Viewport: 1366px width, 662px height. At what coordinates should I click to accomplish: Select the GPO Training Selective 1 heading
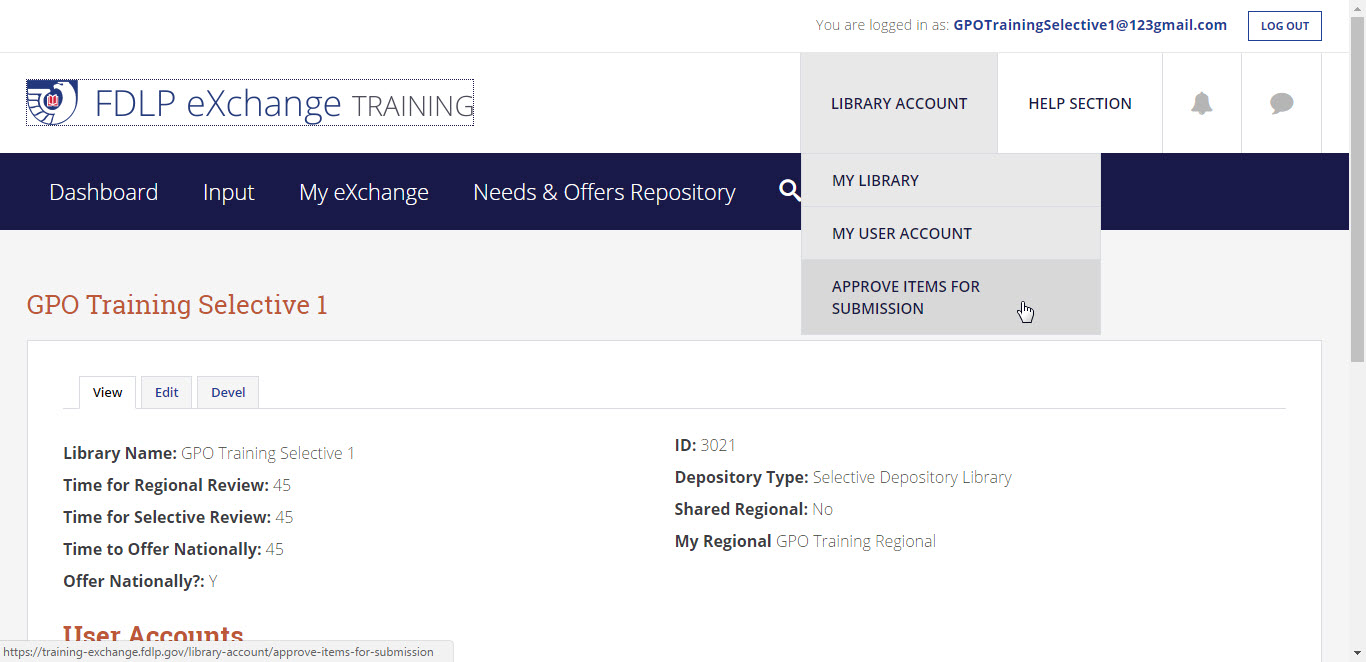pos(177,305)
